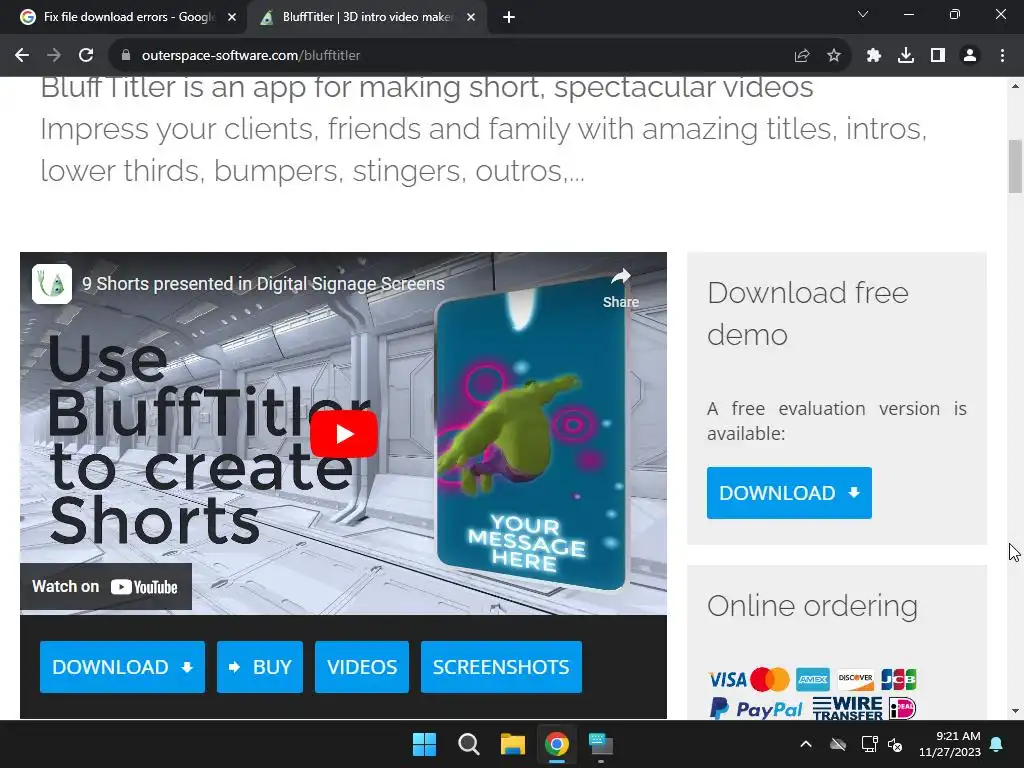View site information via lock icon

126,56
